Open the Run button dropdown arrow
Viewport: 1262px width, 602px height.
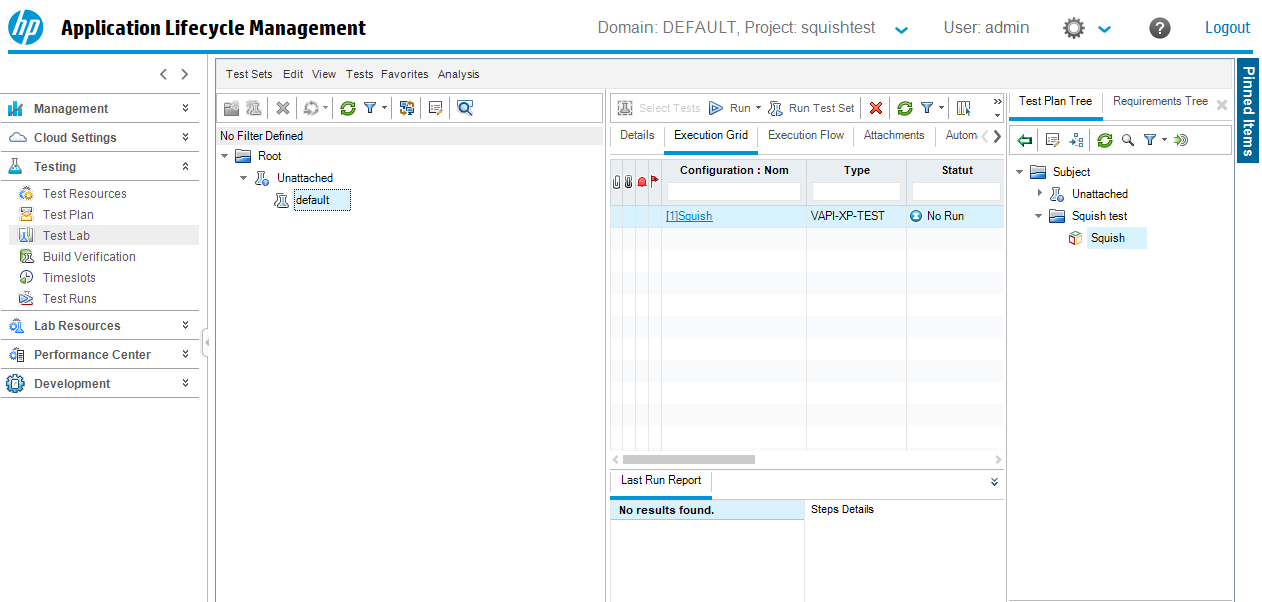coord(758,108)
